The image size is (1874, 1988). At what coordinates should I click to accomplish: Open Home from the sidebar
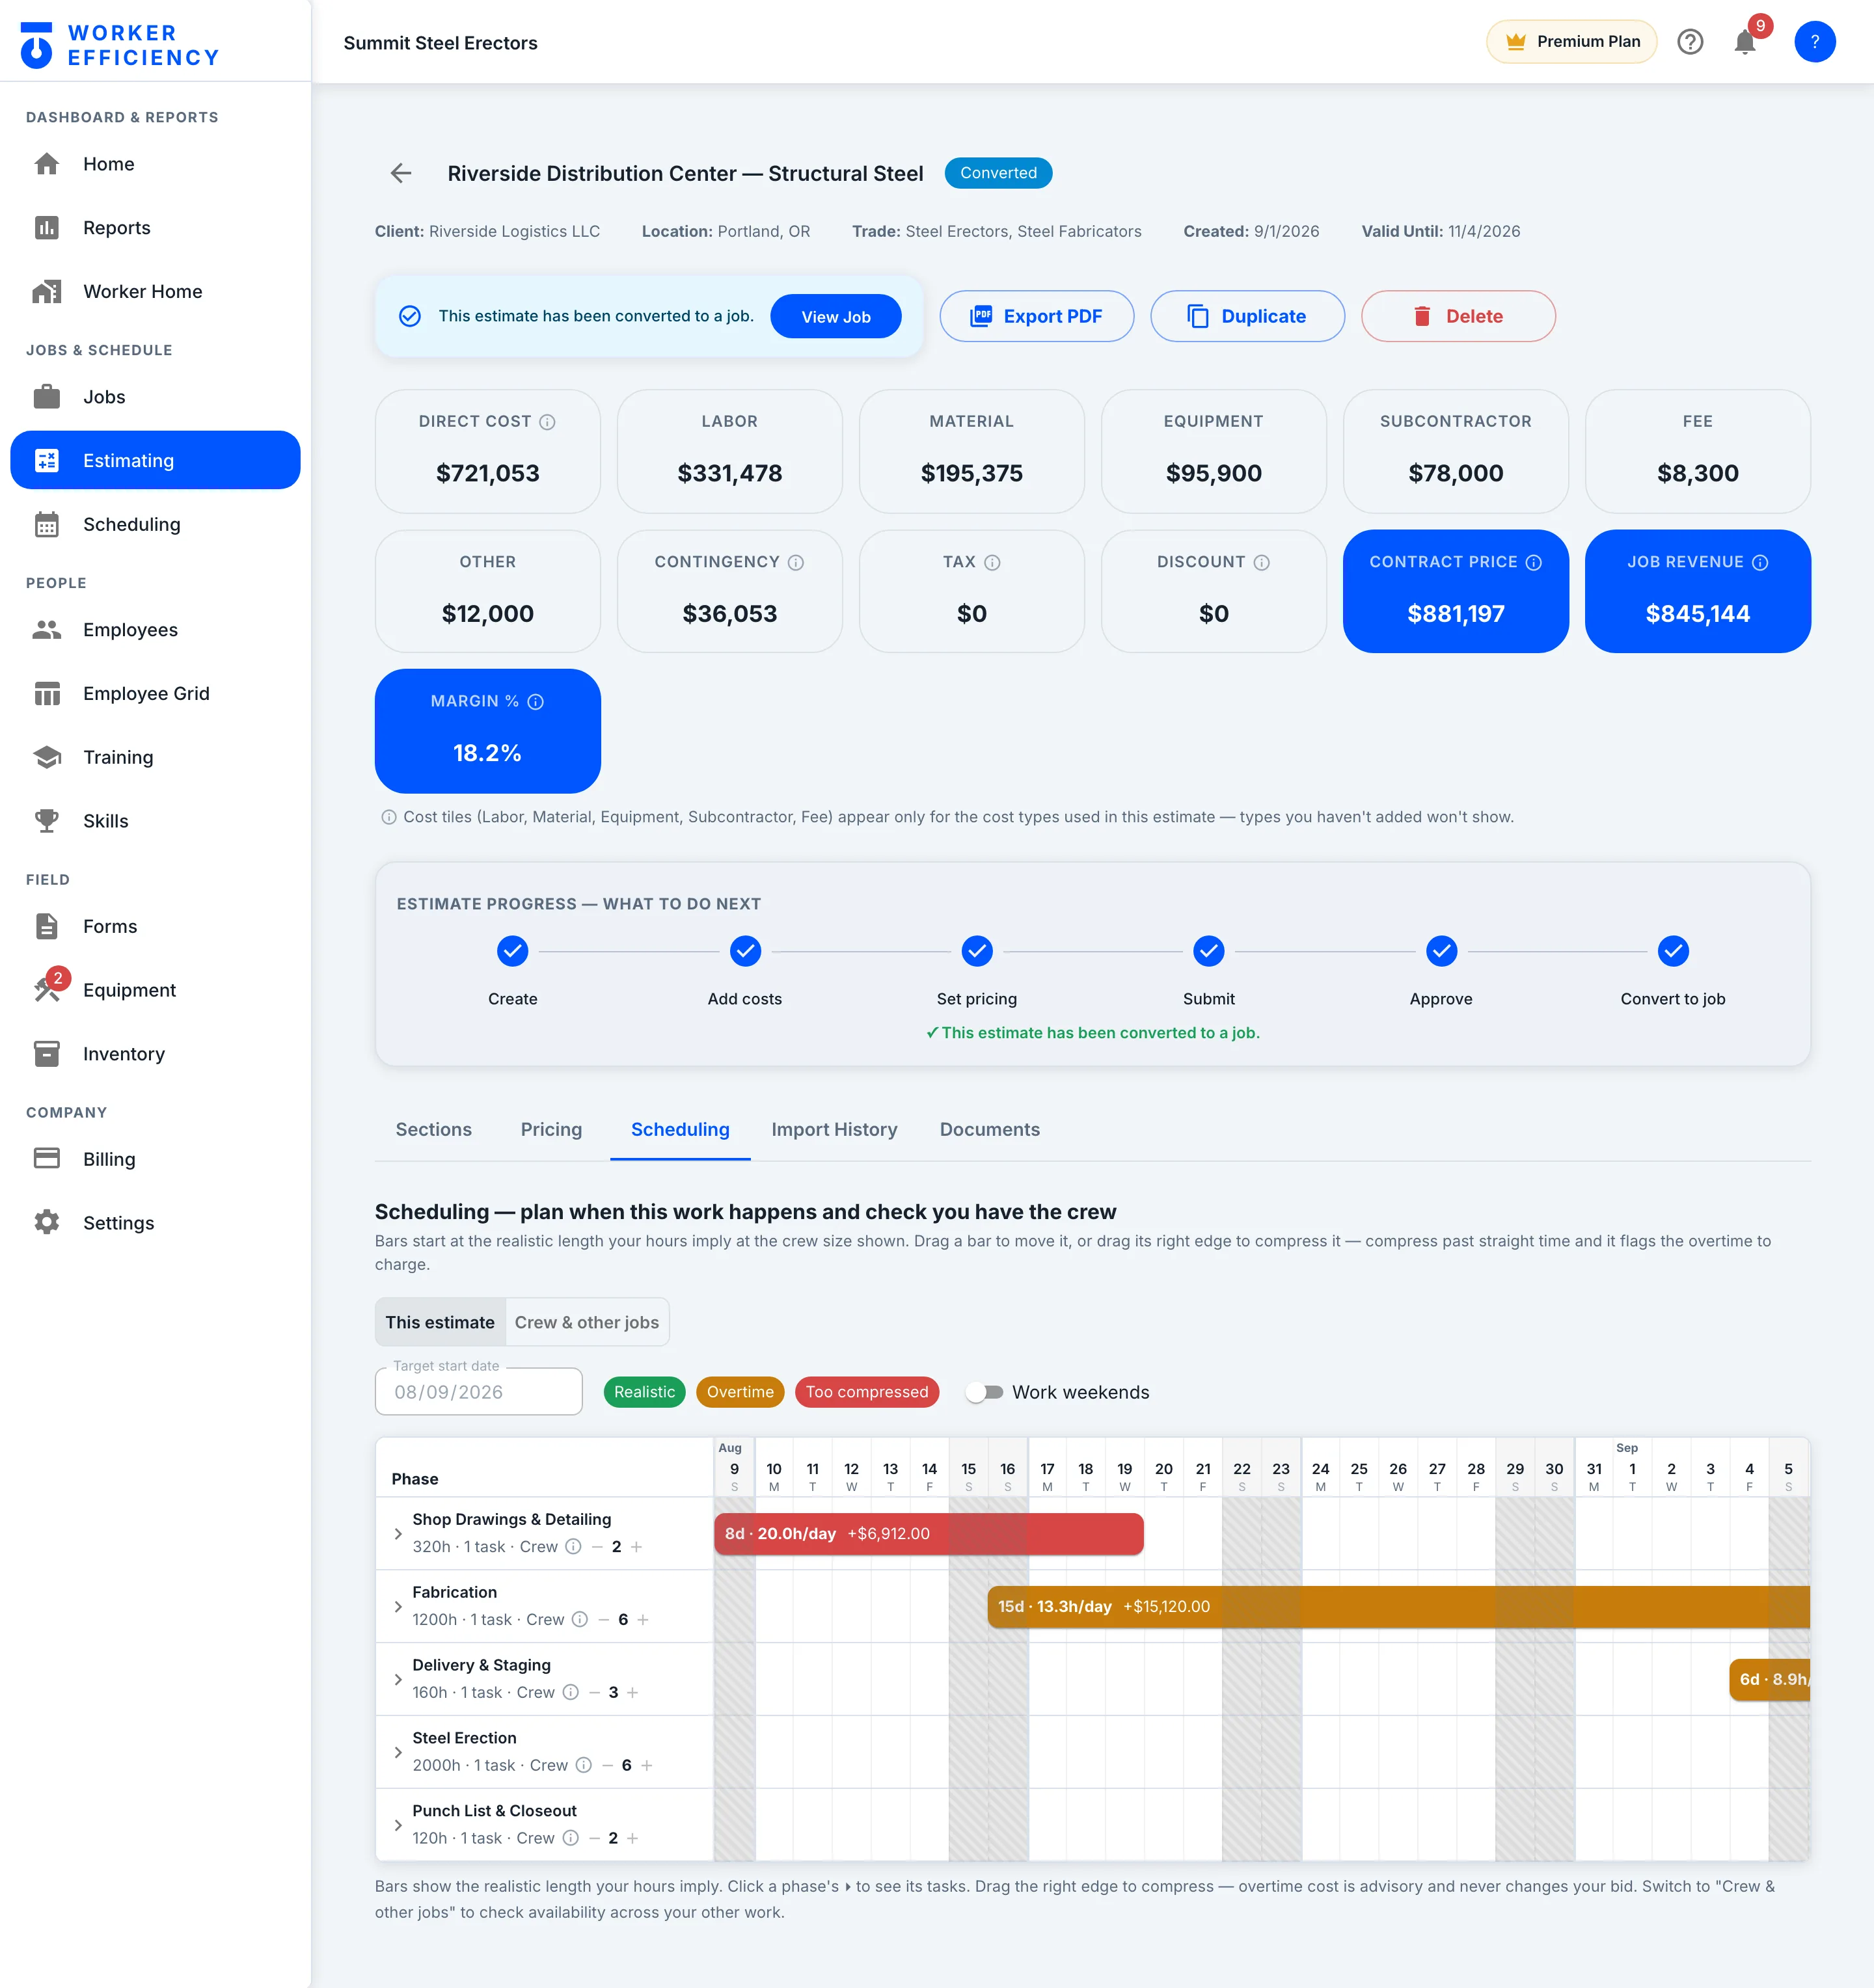(x=155, y=164)
